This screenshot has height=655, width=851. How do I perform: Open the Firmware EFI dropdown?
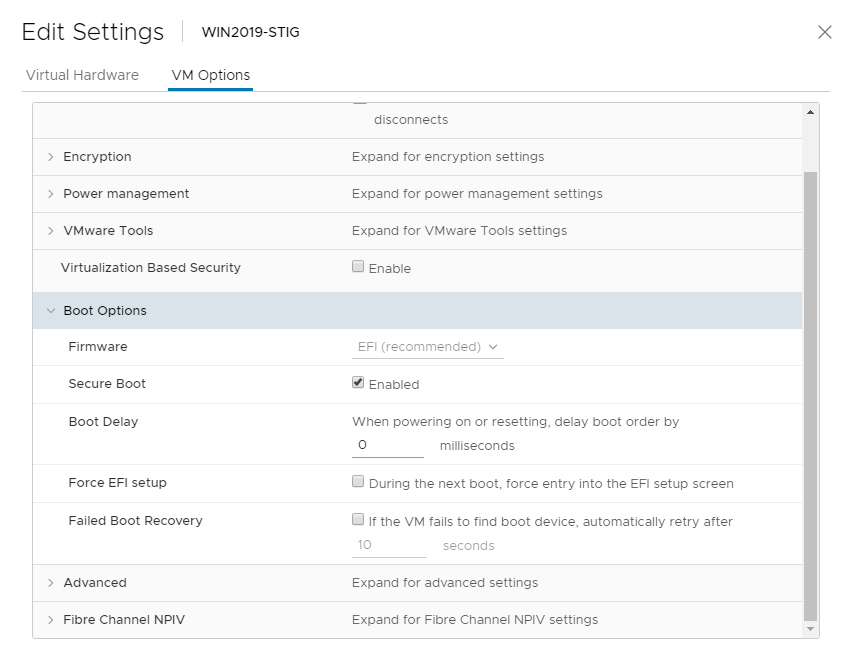pos(427,347)
